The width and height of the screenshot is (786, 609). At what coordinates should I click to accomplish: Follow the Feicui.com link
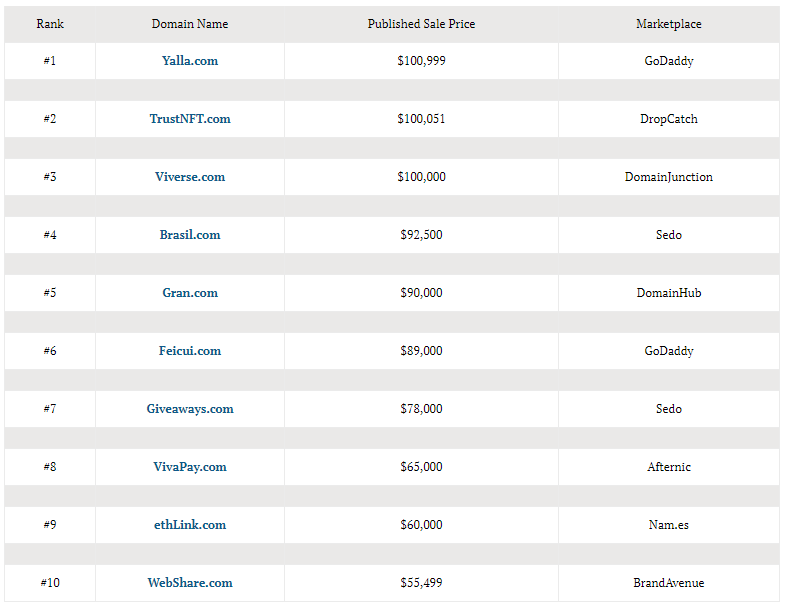pos(189,351)
